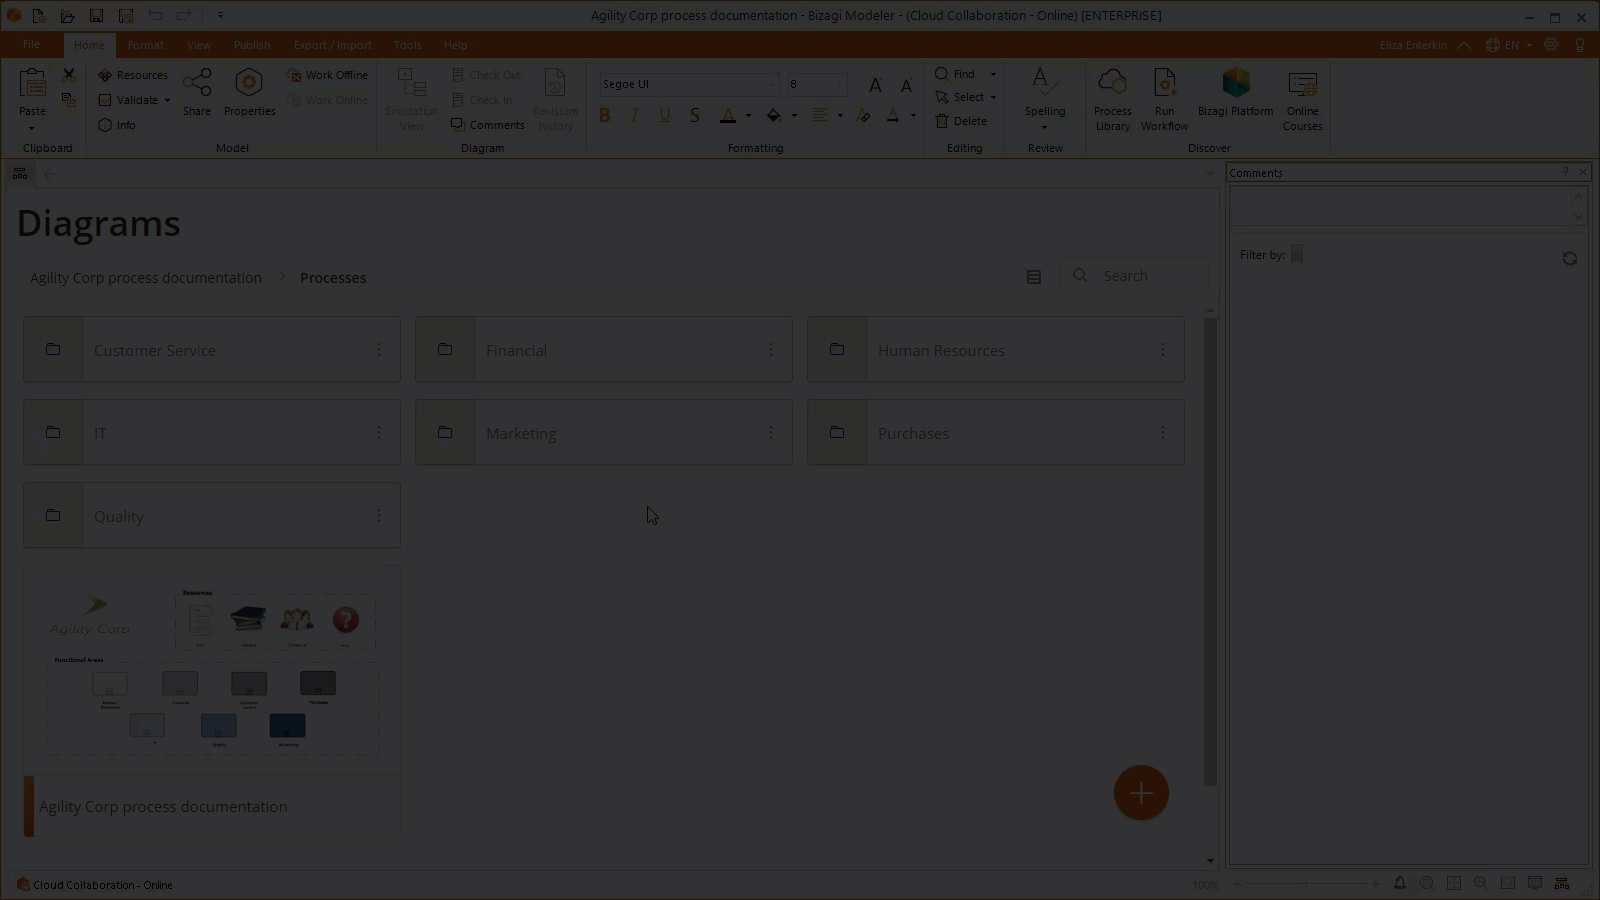Click the Share model icon
Viewport: 1600px width, 900px height.
point(197,93)
